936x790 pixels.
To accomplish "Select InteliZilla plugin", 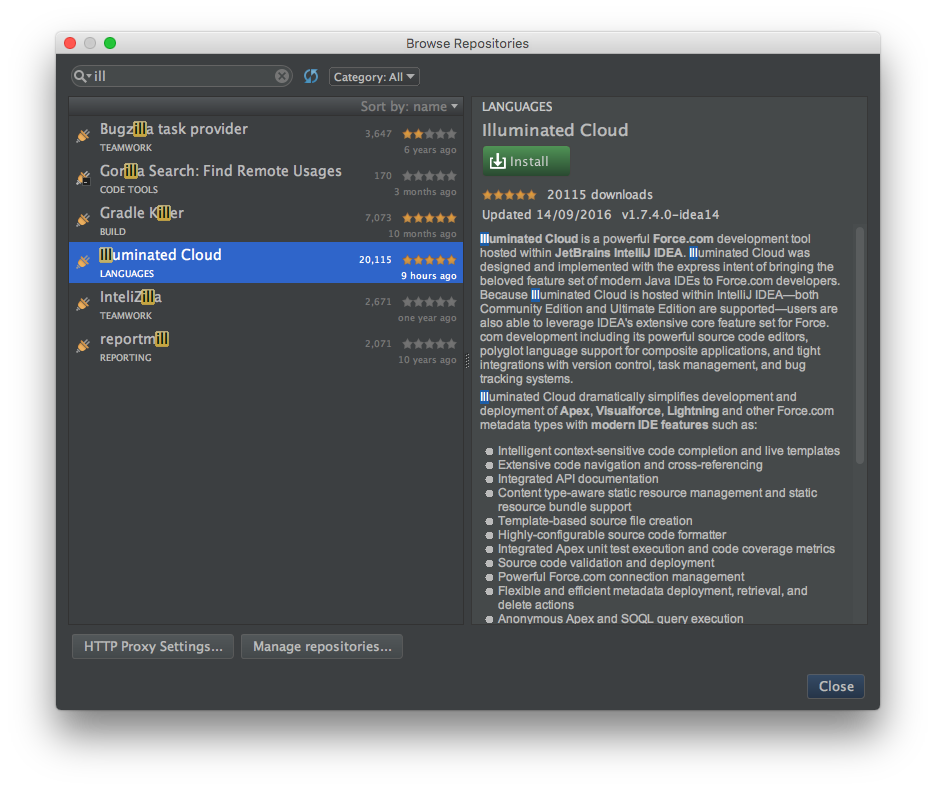I will click(266, 305).
